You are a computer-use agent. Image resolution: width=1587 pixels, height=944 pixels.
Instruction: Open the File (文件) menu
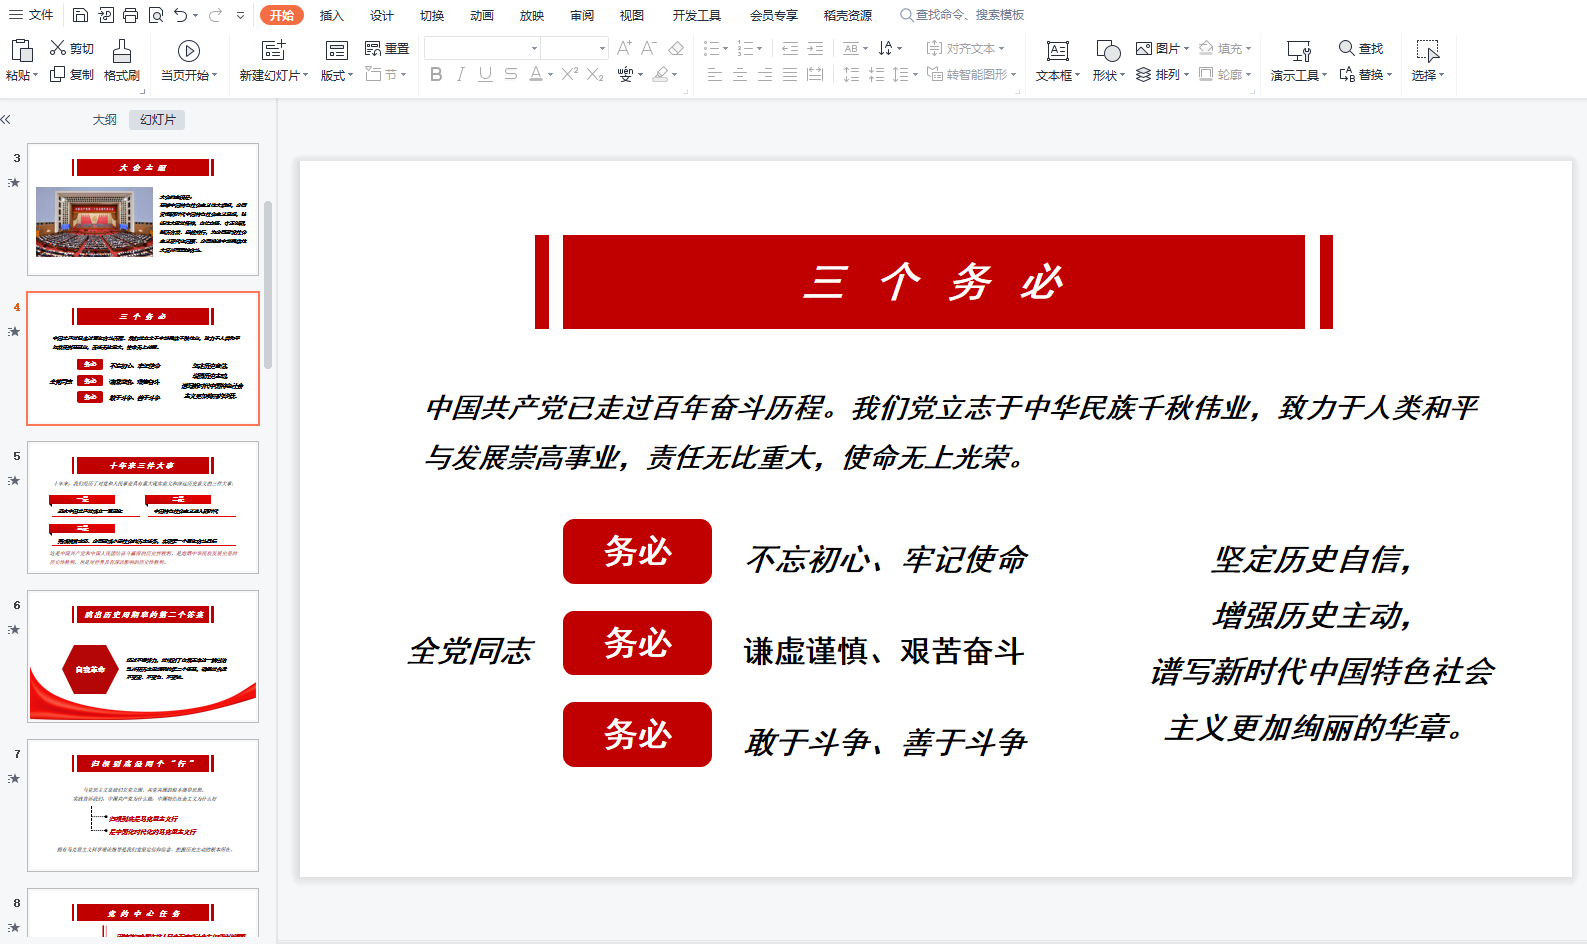click(31, 15)
